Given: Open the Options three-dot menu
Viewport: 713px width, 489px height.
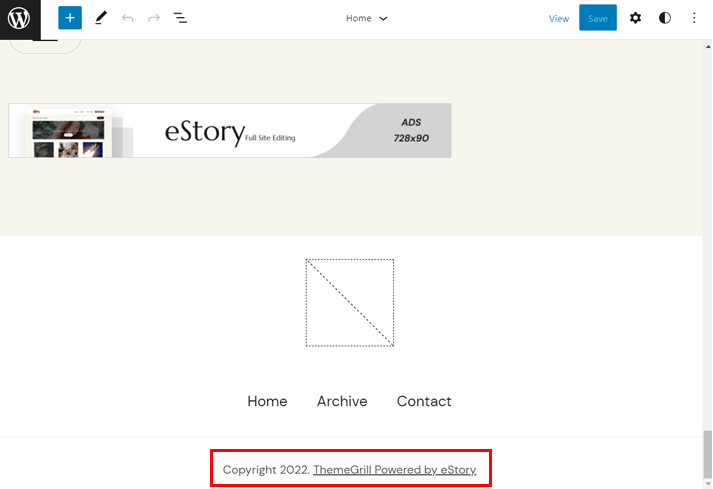Looking at the screenshot, I should (x=694, y=18).
